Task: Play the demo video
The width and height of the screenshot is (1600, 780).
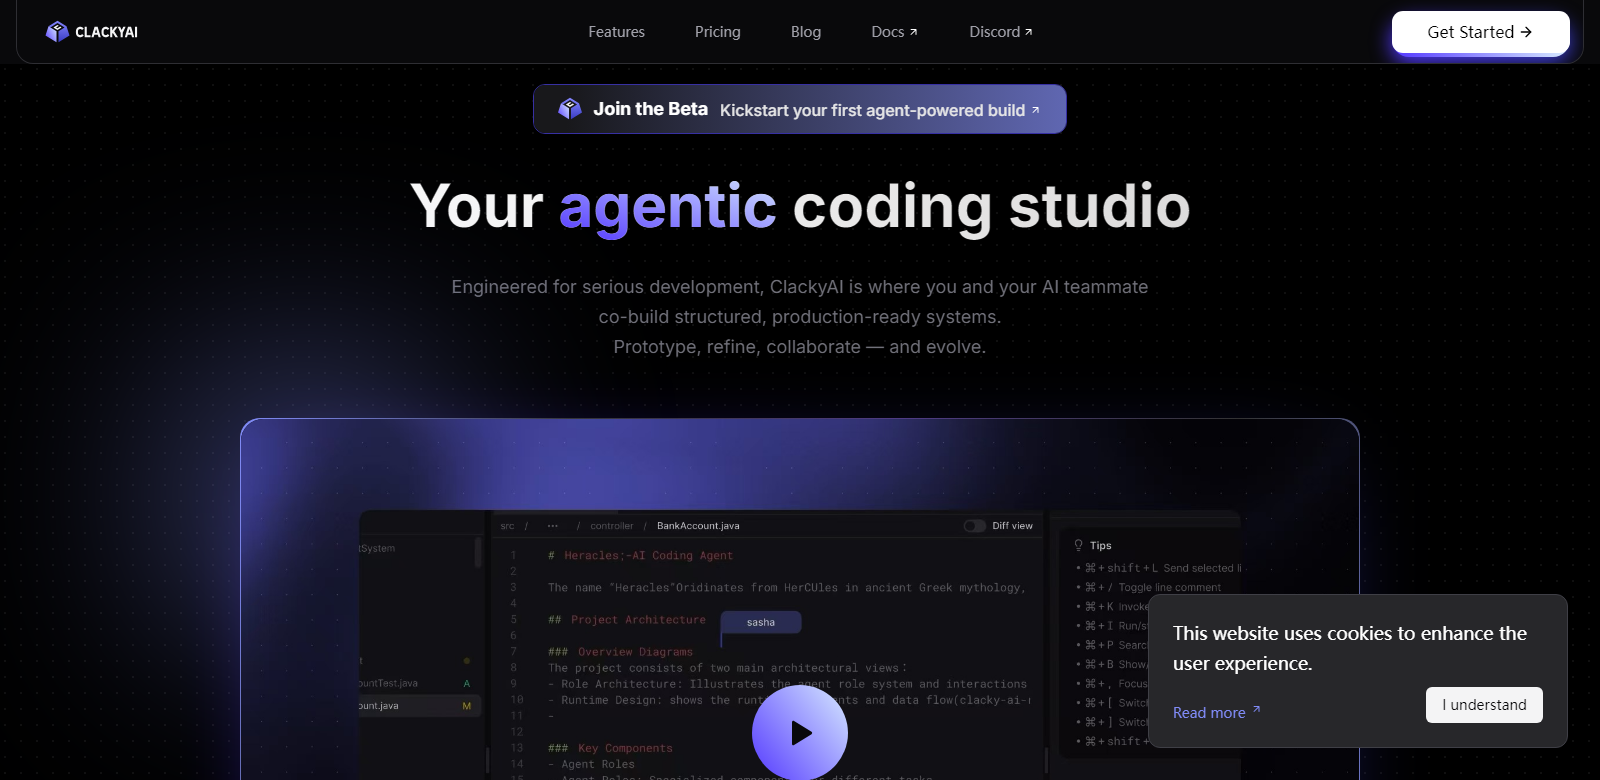Action: coord(799,732)
